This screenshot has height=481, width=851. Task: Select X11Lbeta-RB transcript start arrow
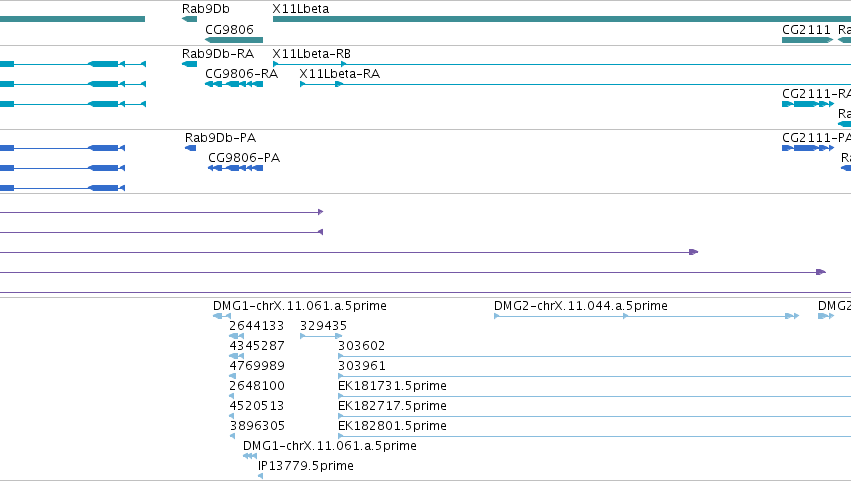click(x=276, y=64)
